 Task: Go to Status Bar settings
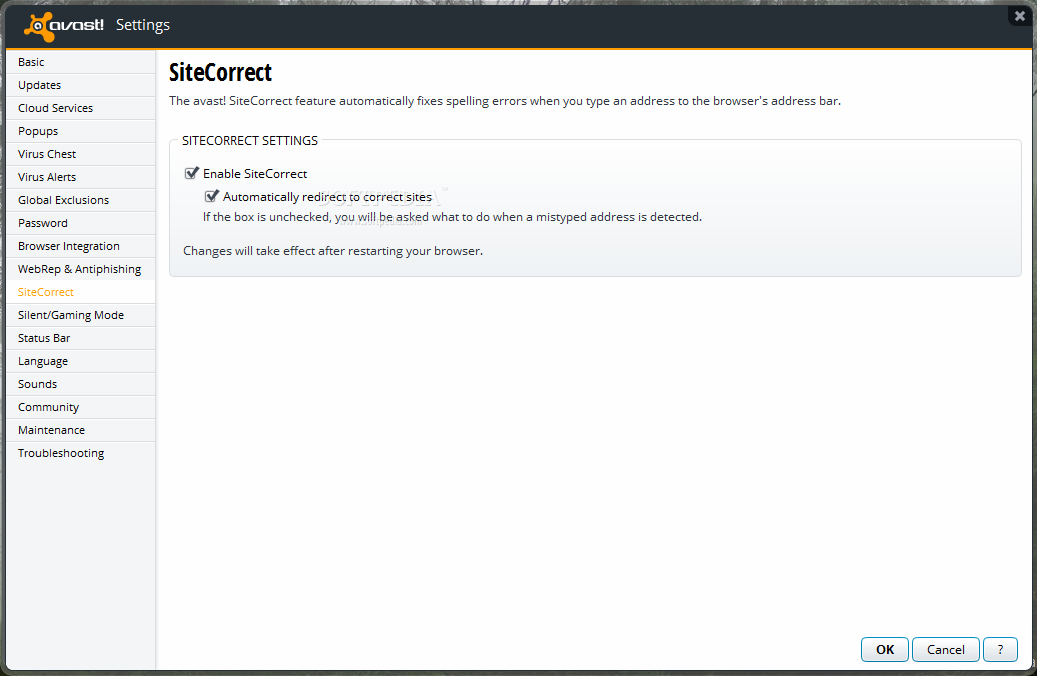coord(81,338)
